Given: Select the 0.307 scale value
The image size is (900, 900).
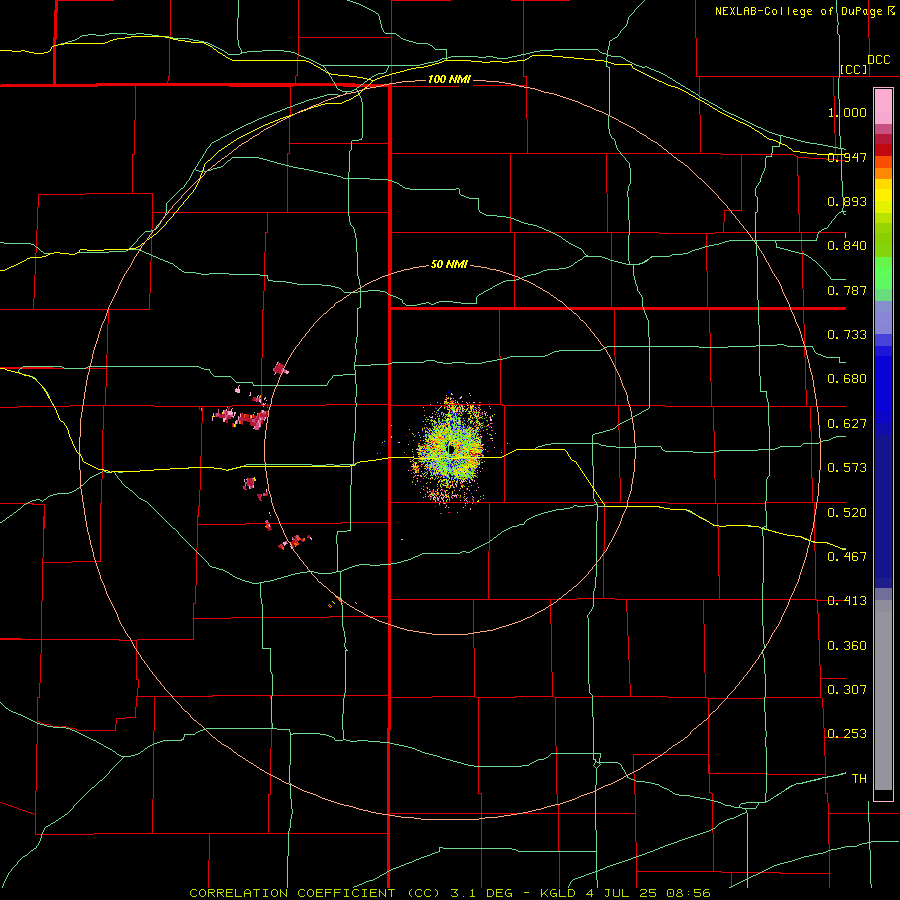Looking at the screenshot, I should (847, 690).
